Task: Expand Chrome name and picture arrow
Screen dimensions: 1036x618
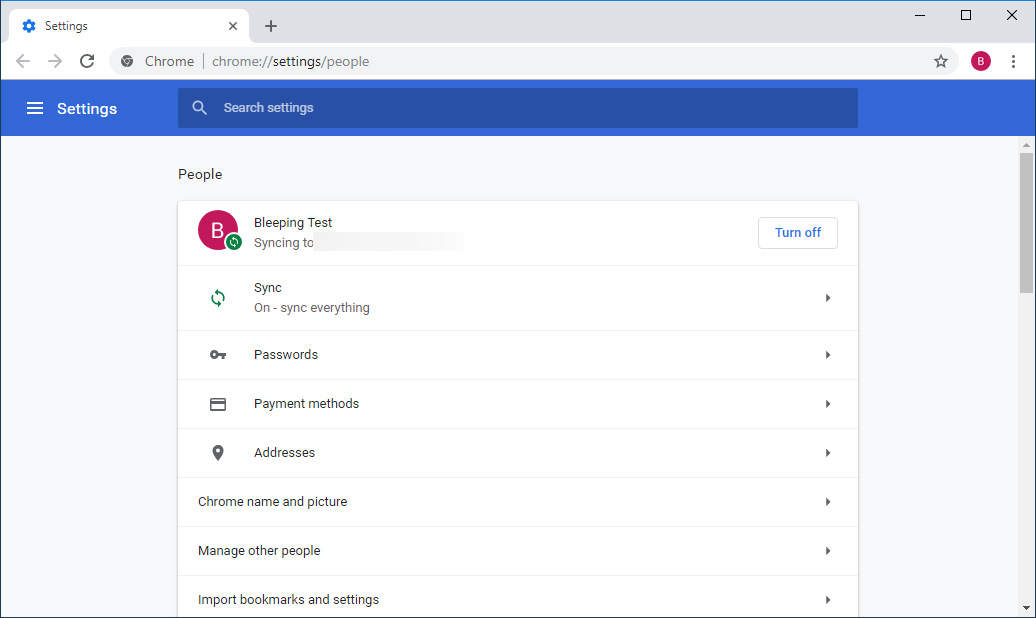Action: coord(828,502)
